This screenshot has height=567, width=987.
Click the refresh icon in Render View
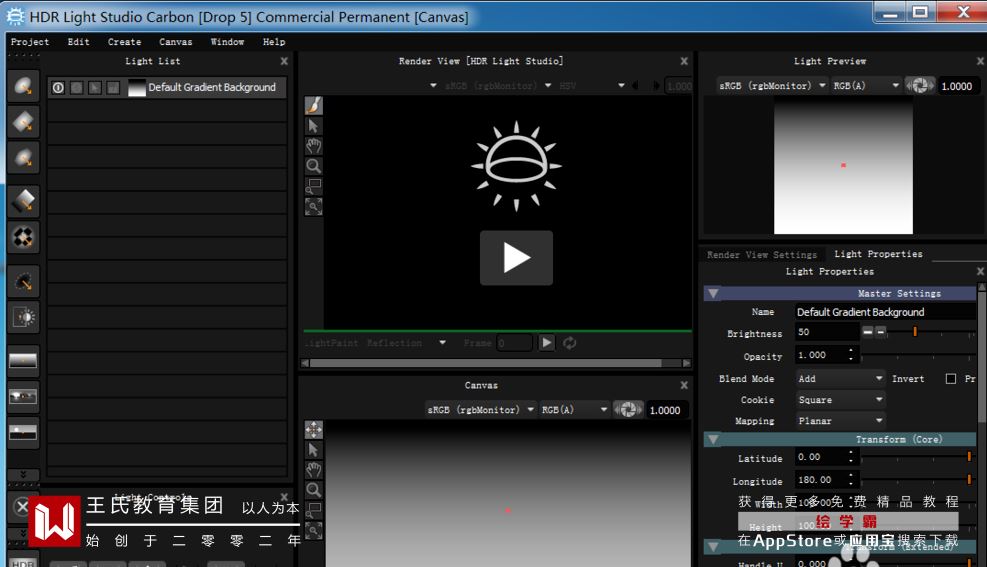[x=570, y=343]
